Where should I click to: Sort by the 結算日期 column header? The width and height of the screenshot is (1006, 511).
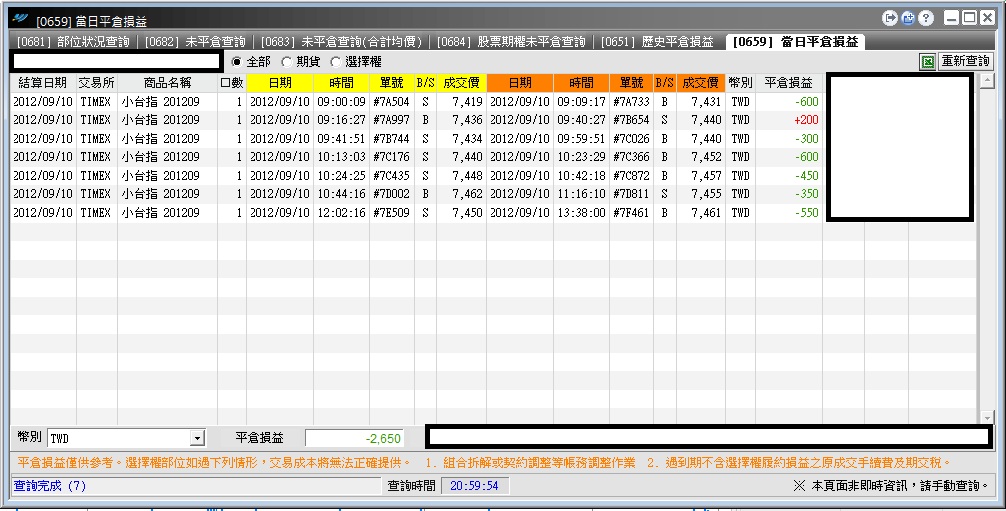point(43,83)
